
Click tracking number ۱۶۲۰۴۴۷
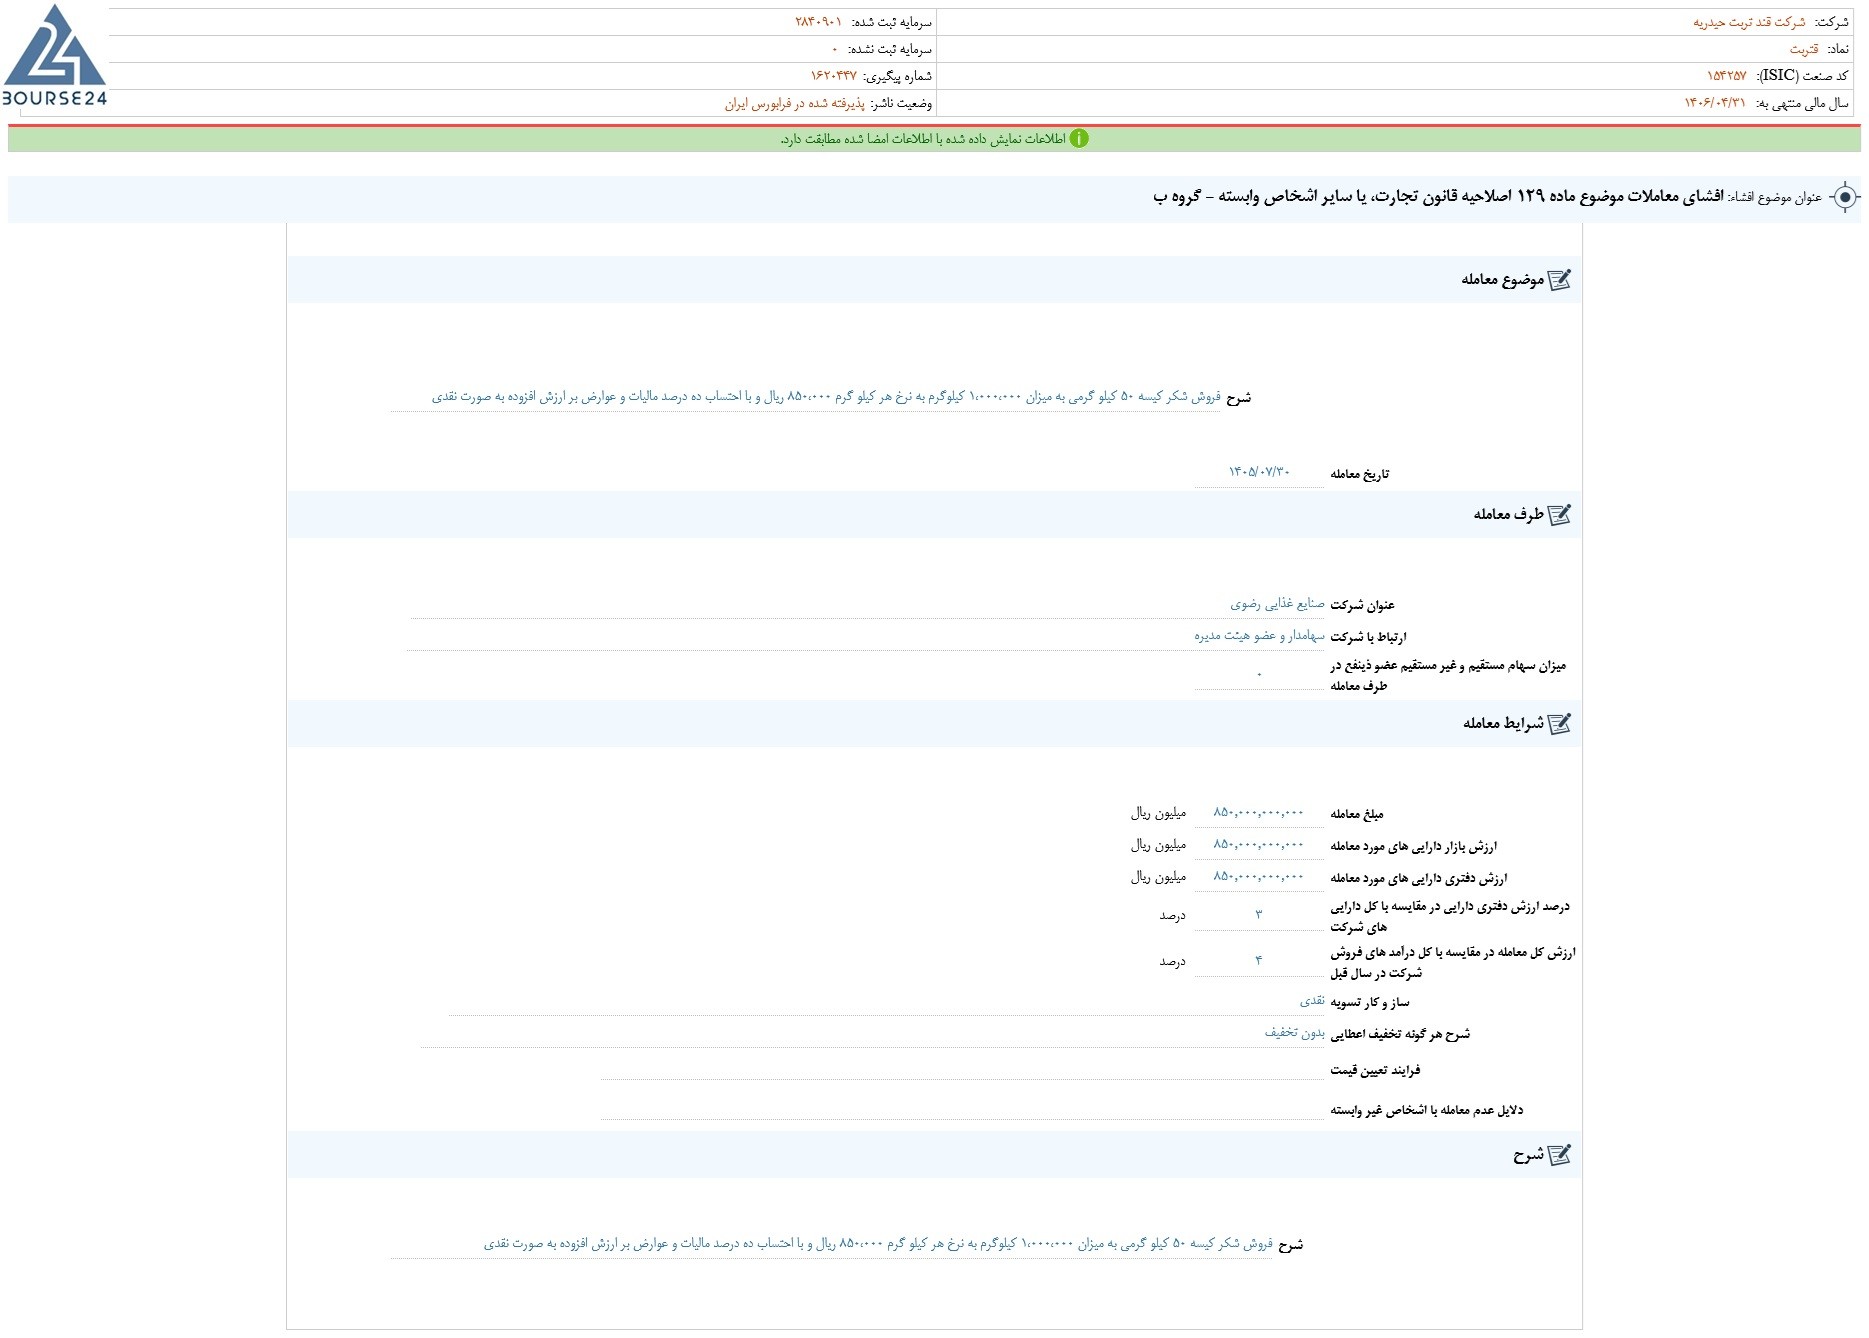pyautogui.click(x=833, y=76)
